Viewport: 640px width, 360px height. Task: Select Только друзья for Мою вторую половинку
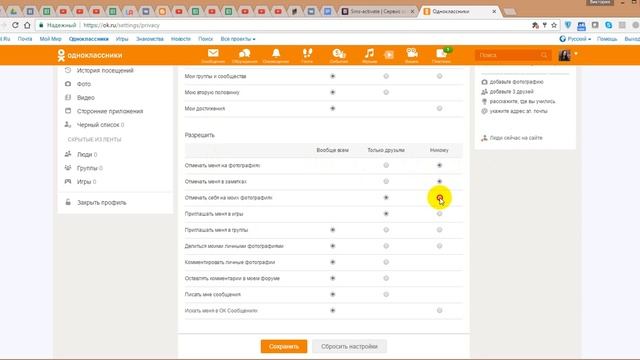[x=386, y=92]
